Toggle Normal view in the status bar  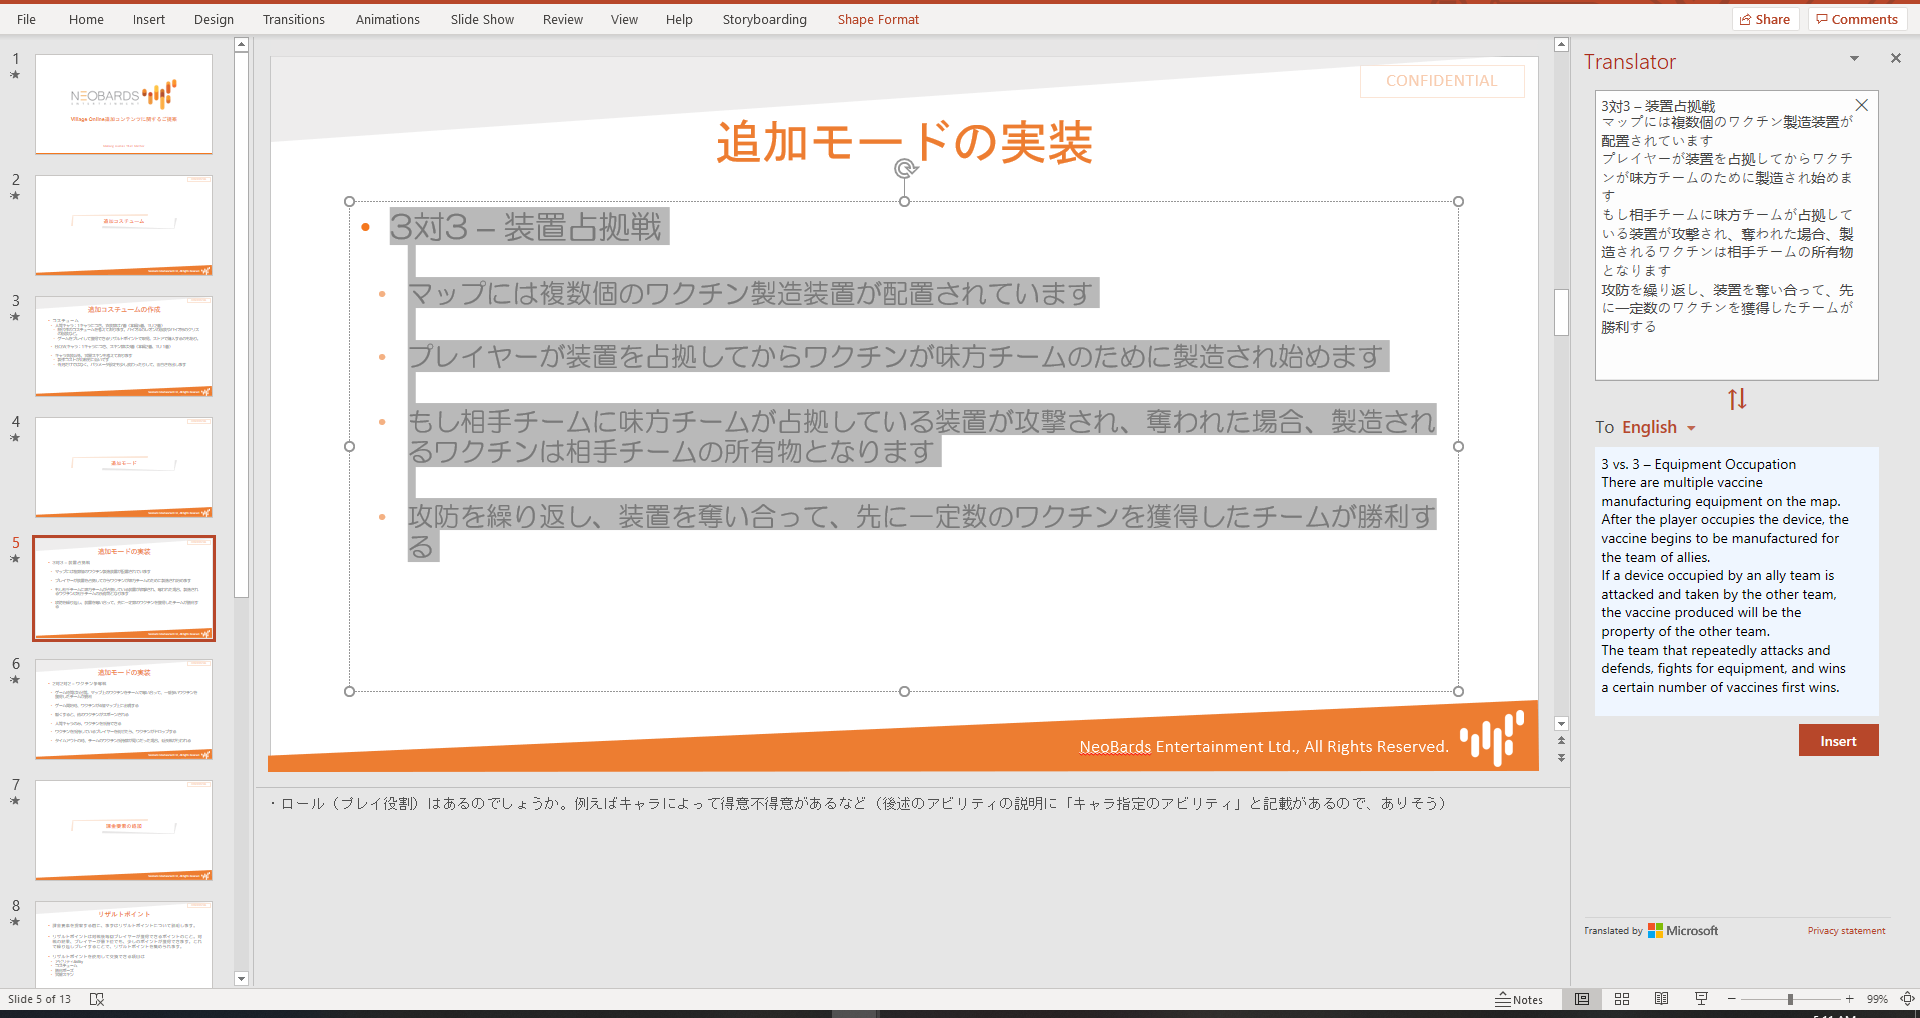[x=1582, y=999]
